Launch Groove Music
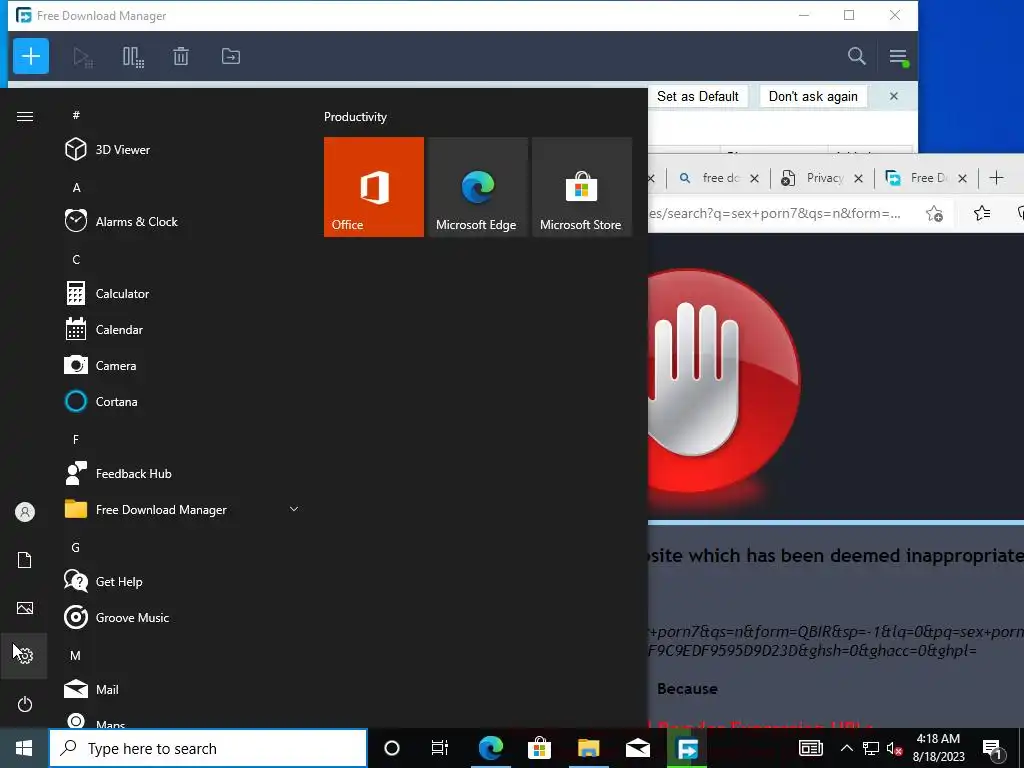Image resolution: width=1024 pixels, height=768 pixels. pos(183,617)
